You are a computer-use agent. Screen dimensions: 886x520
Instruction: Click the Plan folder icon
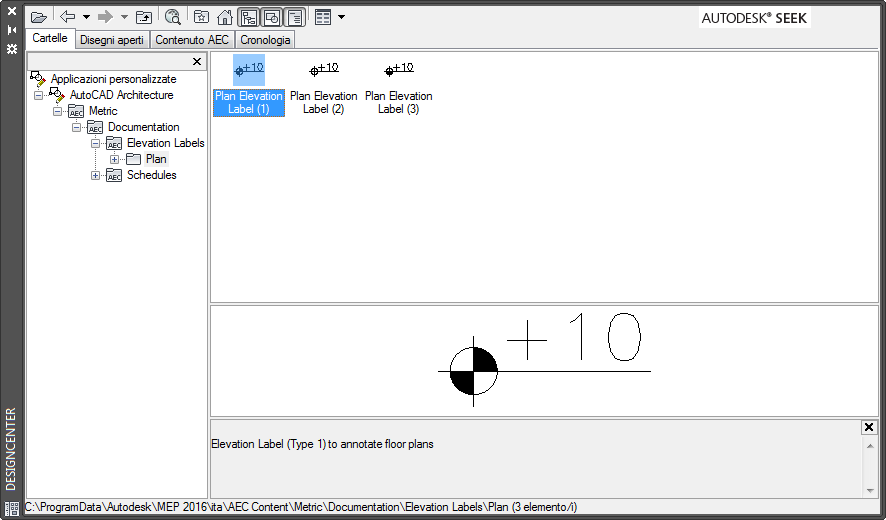[x=133, y=159]
